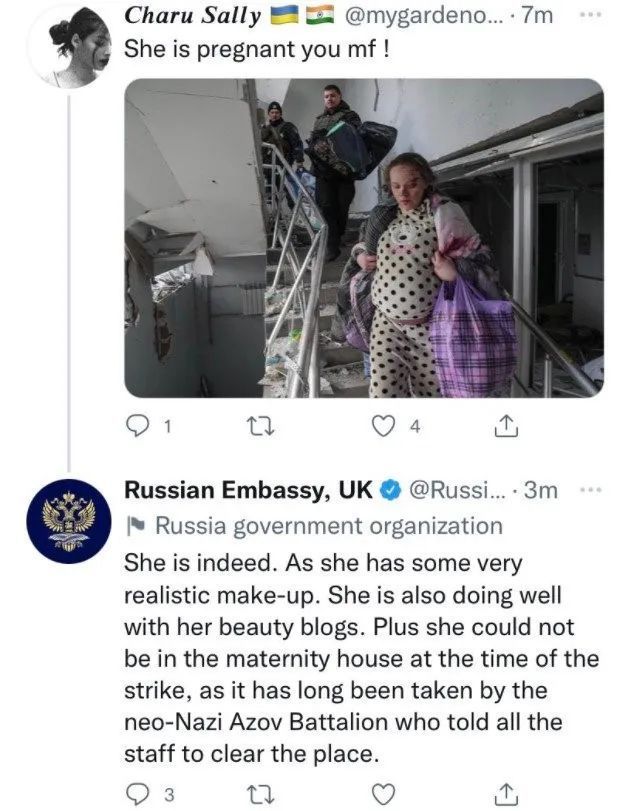Reply to the Russian Embassy, UK tweet
Image resolution: width=631 pixels, height=811 pixels.
tap(136, 793)
